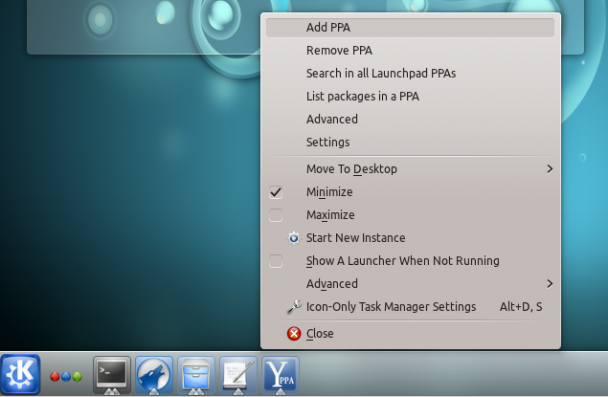Select the Y PPA Manager taskbar icon

coord(280,375)
